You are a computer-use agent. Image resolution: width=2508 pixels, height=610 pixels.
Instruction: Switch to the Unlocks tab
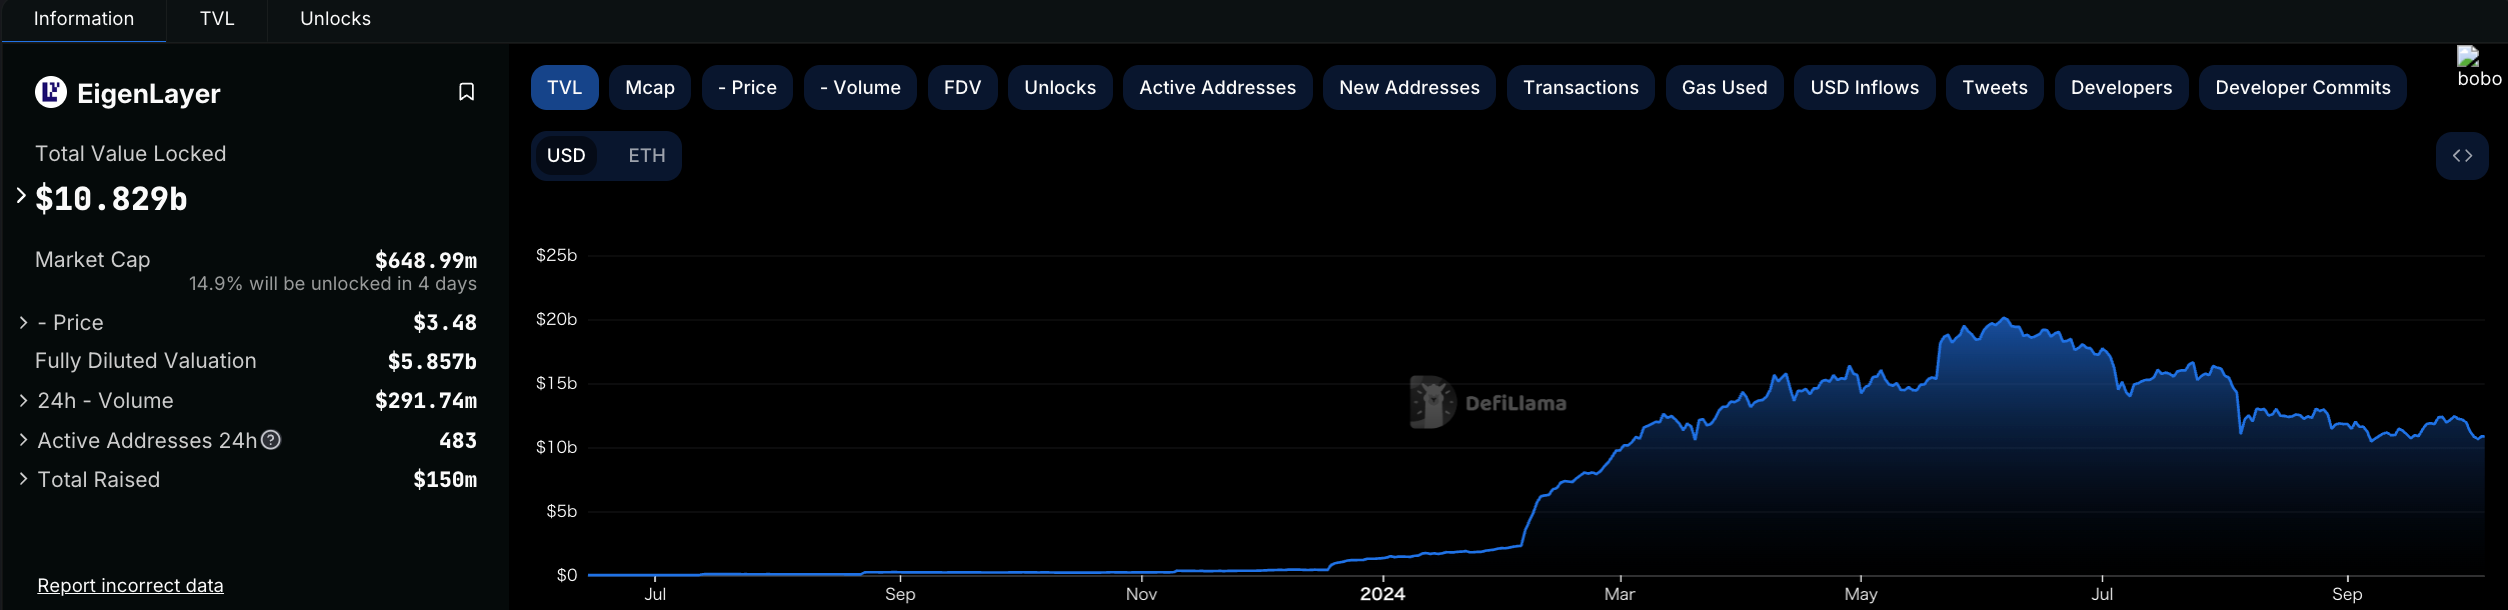(335, 20)
